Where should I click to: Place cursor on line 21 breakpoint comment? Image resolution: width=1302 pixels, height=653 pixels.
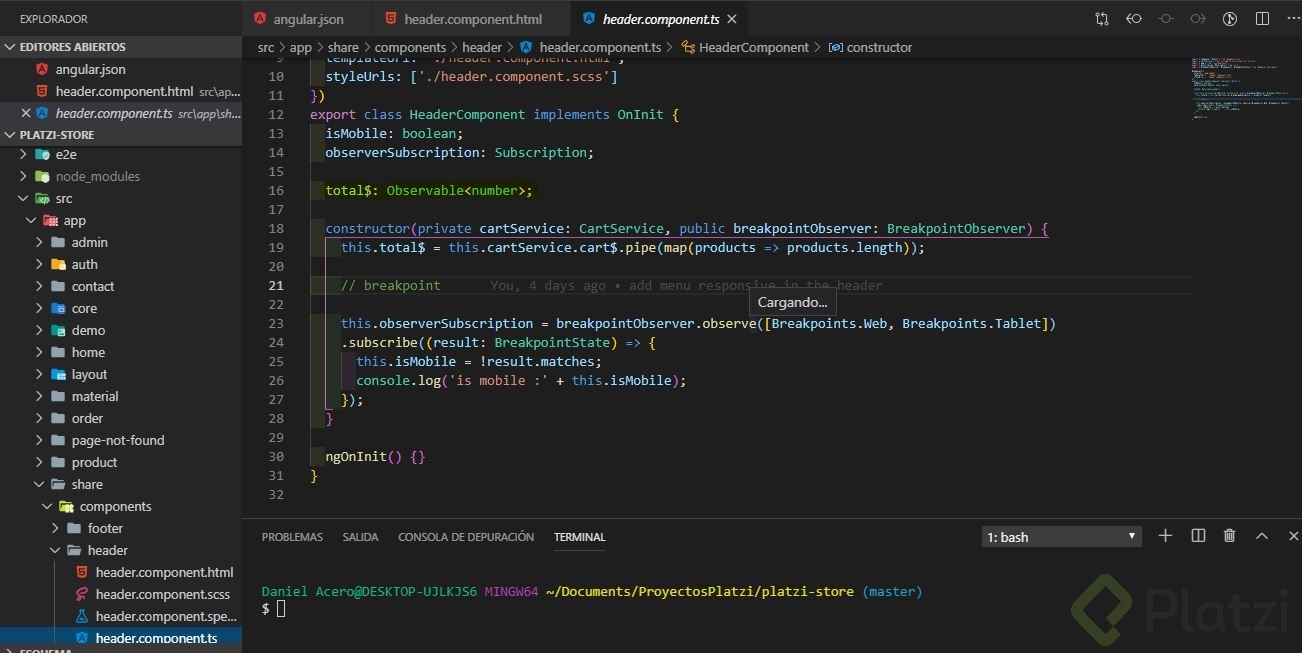tap(390, 285)
